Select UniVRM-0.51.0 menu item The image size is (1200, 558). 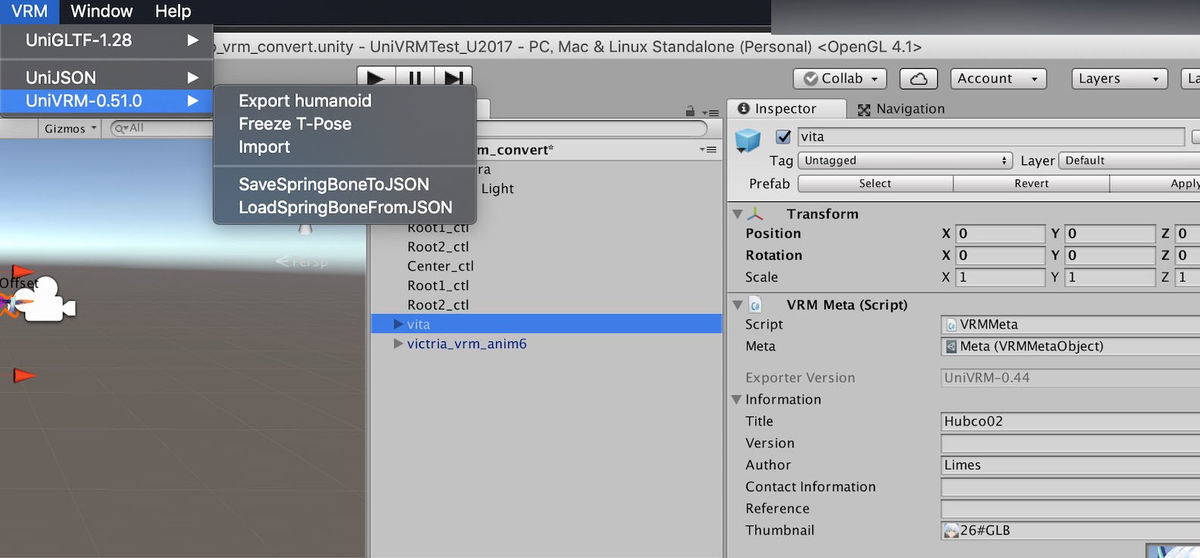[107, 100]
